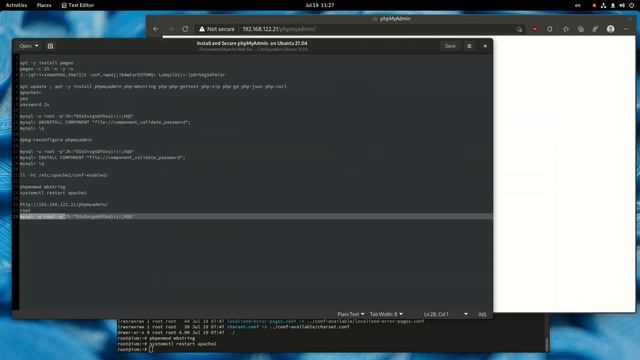Image resolution: width=640 pixels, height=360 pixels.
Task: Click the red recording extension icon in browser
Action: click(534, 29)
